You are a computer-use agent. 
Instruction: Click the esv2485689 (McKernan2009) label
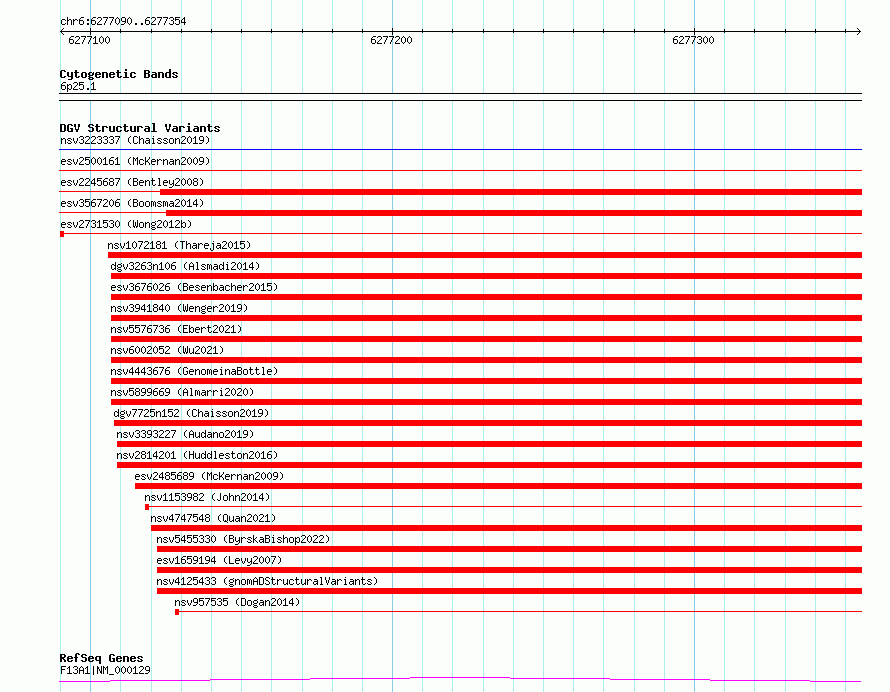pos(209,476)
